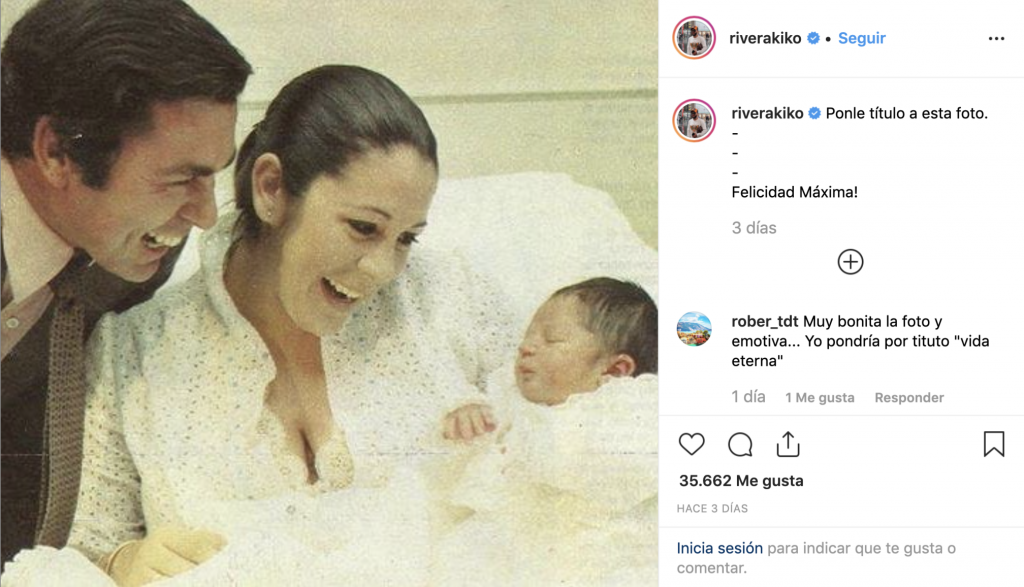The height and width of the screenshot is (587, 1024).
Task: Load more comments plus icon
Action: point(850,262)
